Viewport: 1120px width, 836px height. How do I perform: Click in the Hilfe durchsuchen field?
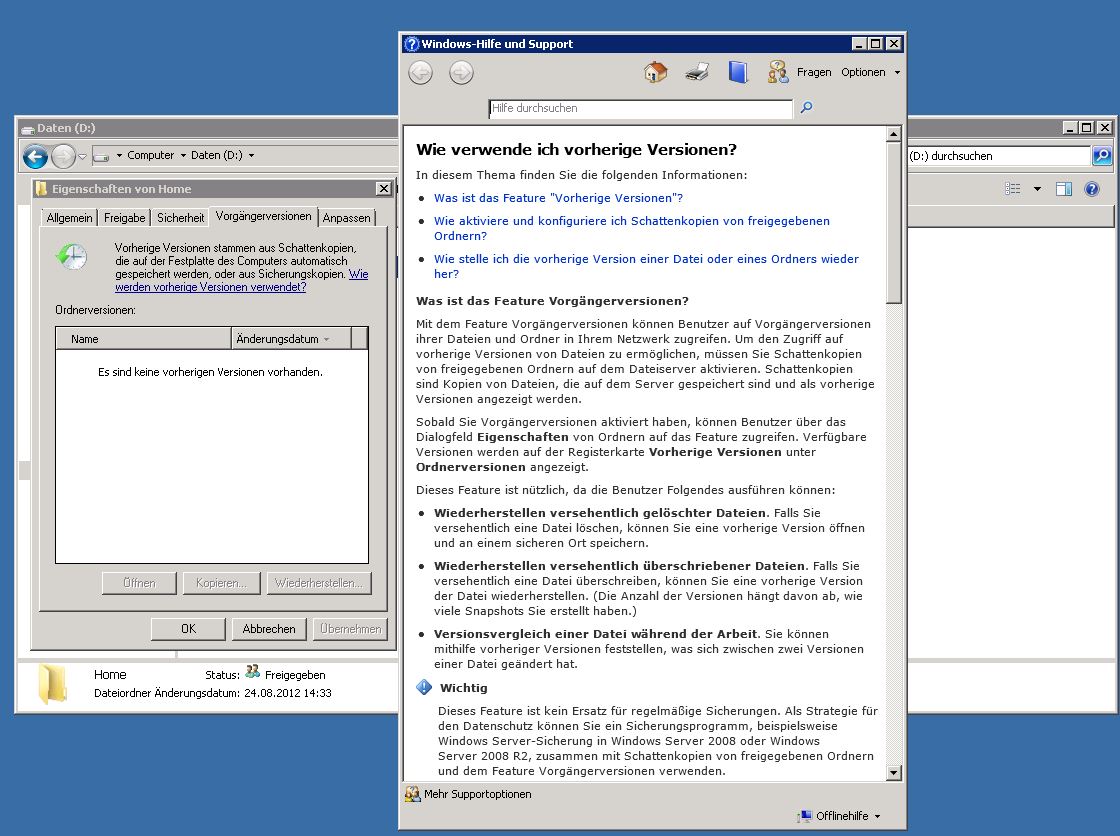click(641, 109)
